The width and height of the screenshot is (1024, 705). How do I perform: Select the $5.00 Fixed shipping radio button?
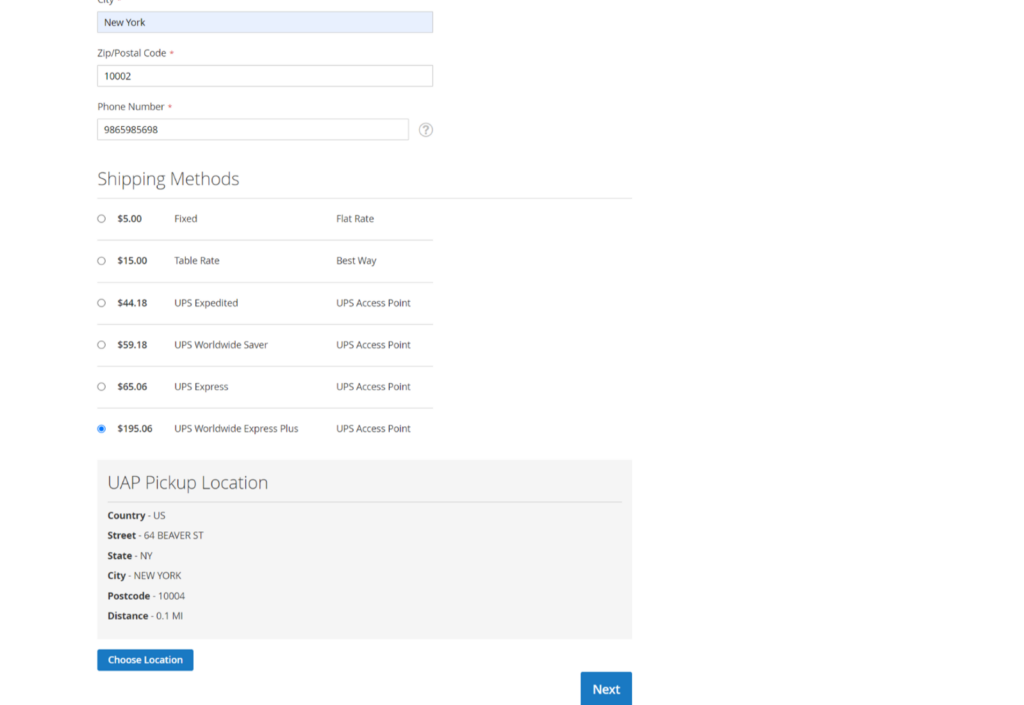pyautogui.click(x=101, y=219)
